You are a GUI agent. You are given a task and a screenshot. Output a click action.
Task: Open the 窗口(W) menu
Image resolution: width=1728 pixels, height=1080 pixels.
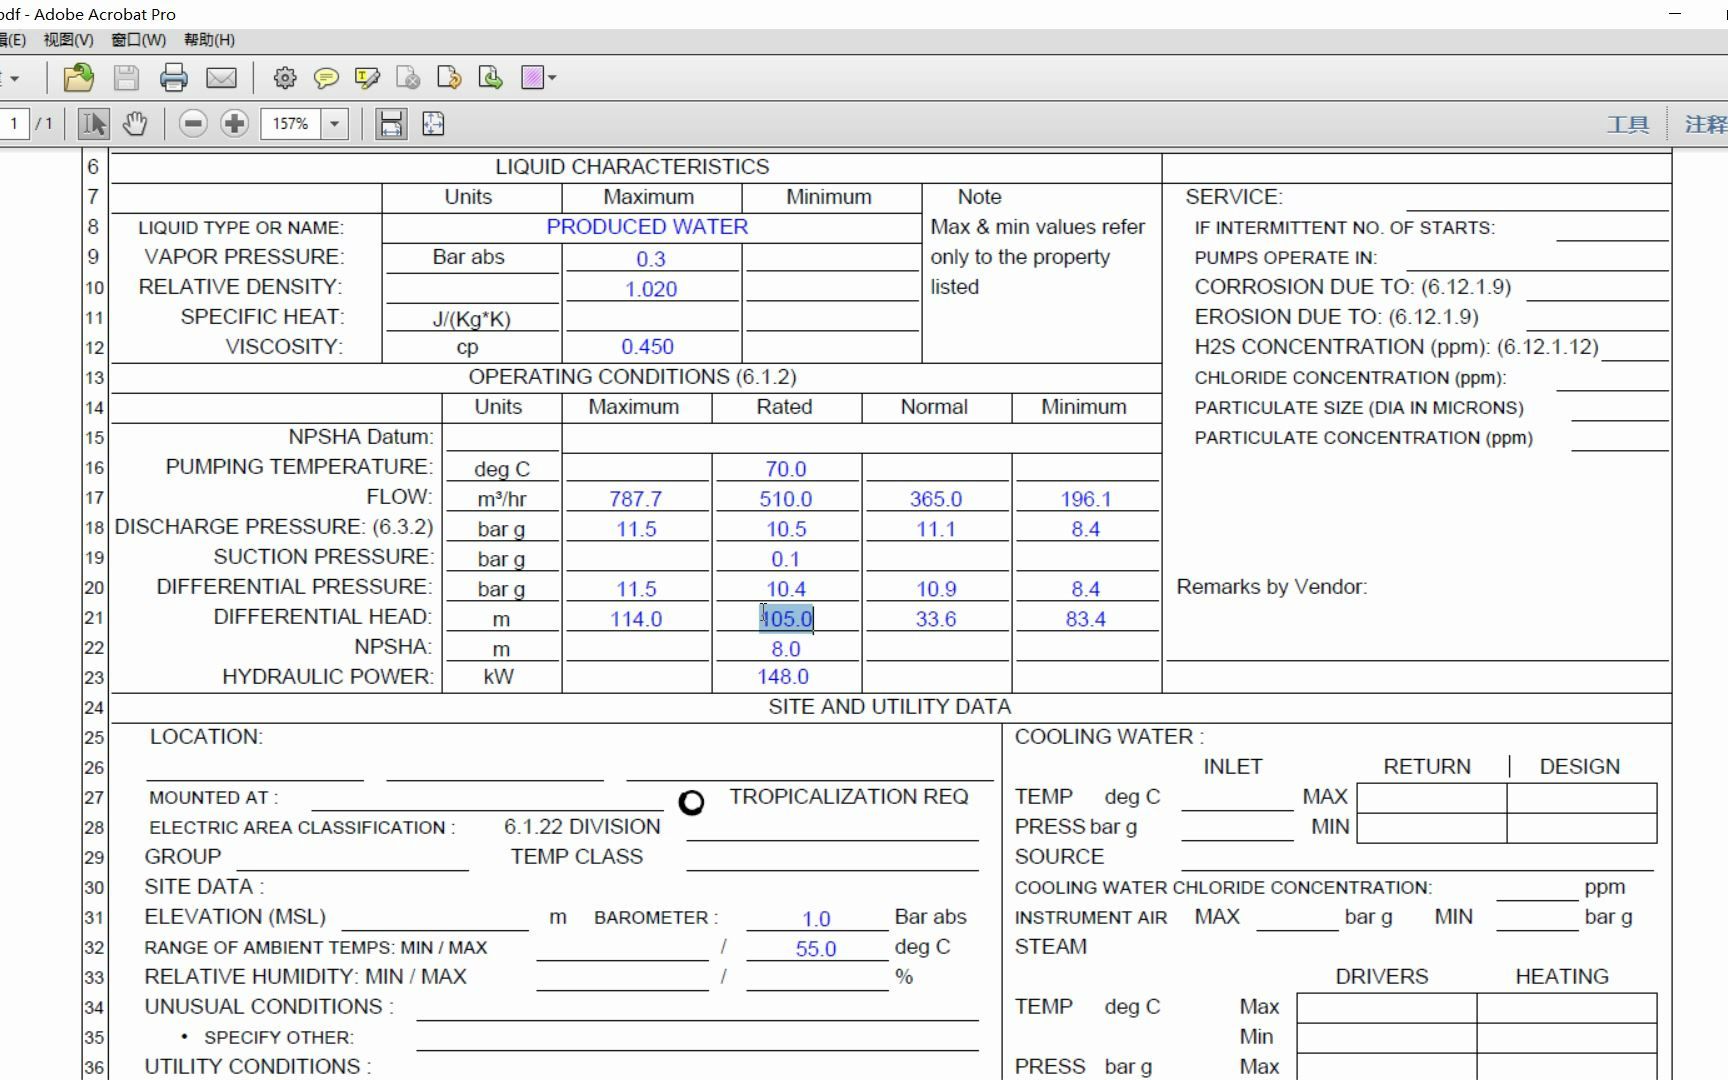[139, 40]
